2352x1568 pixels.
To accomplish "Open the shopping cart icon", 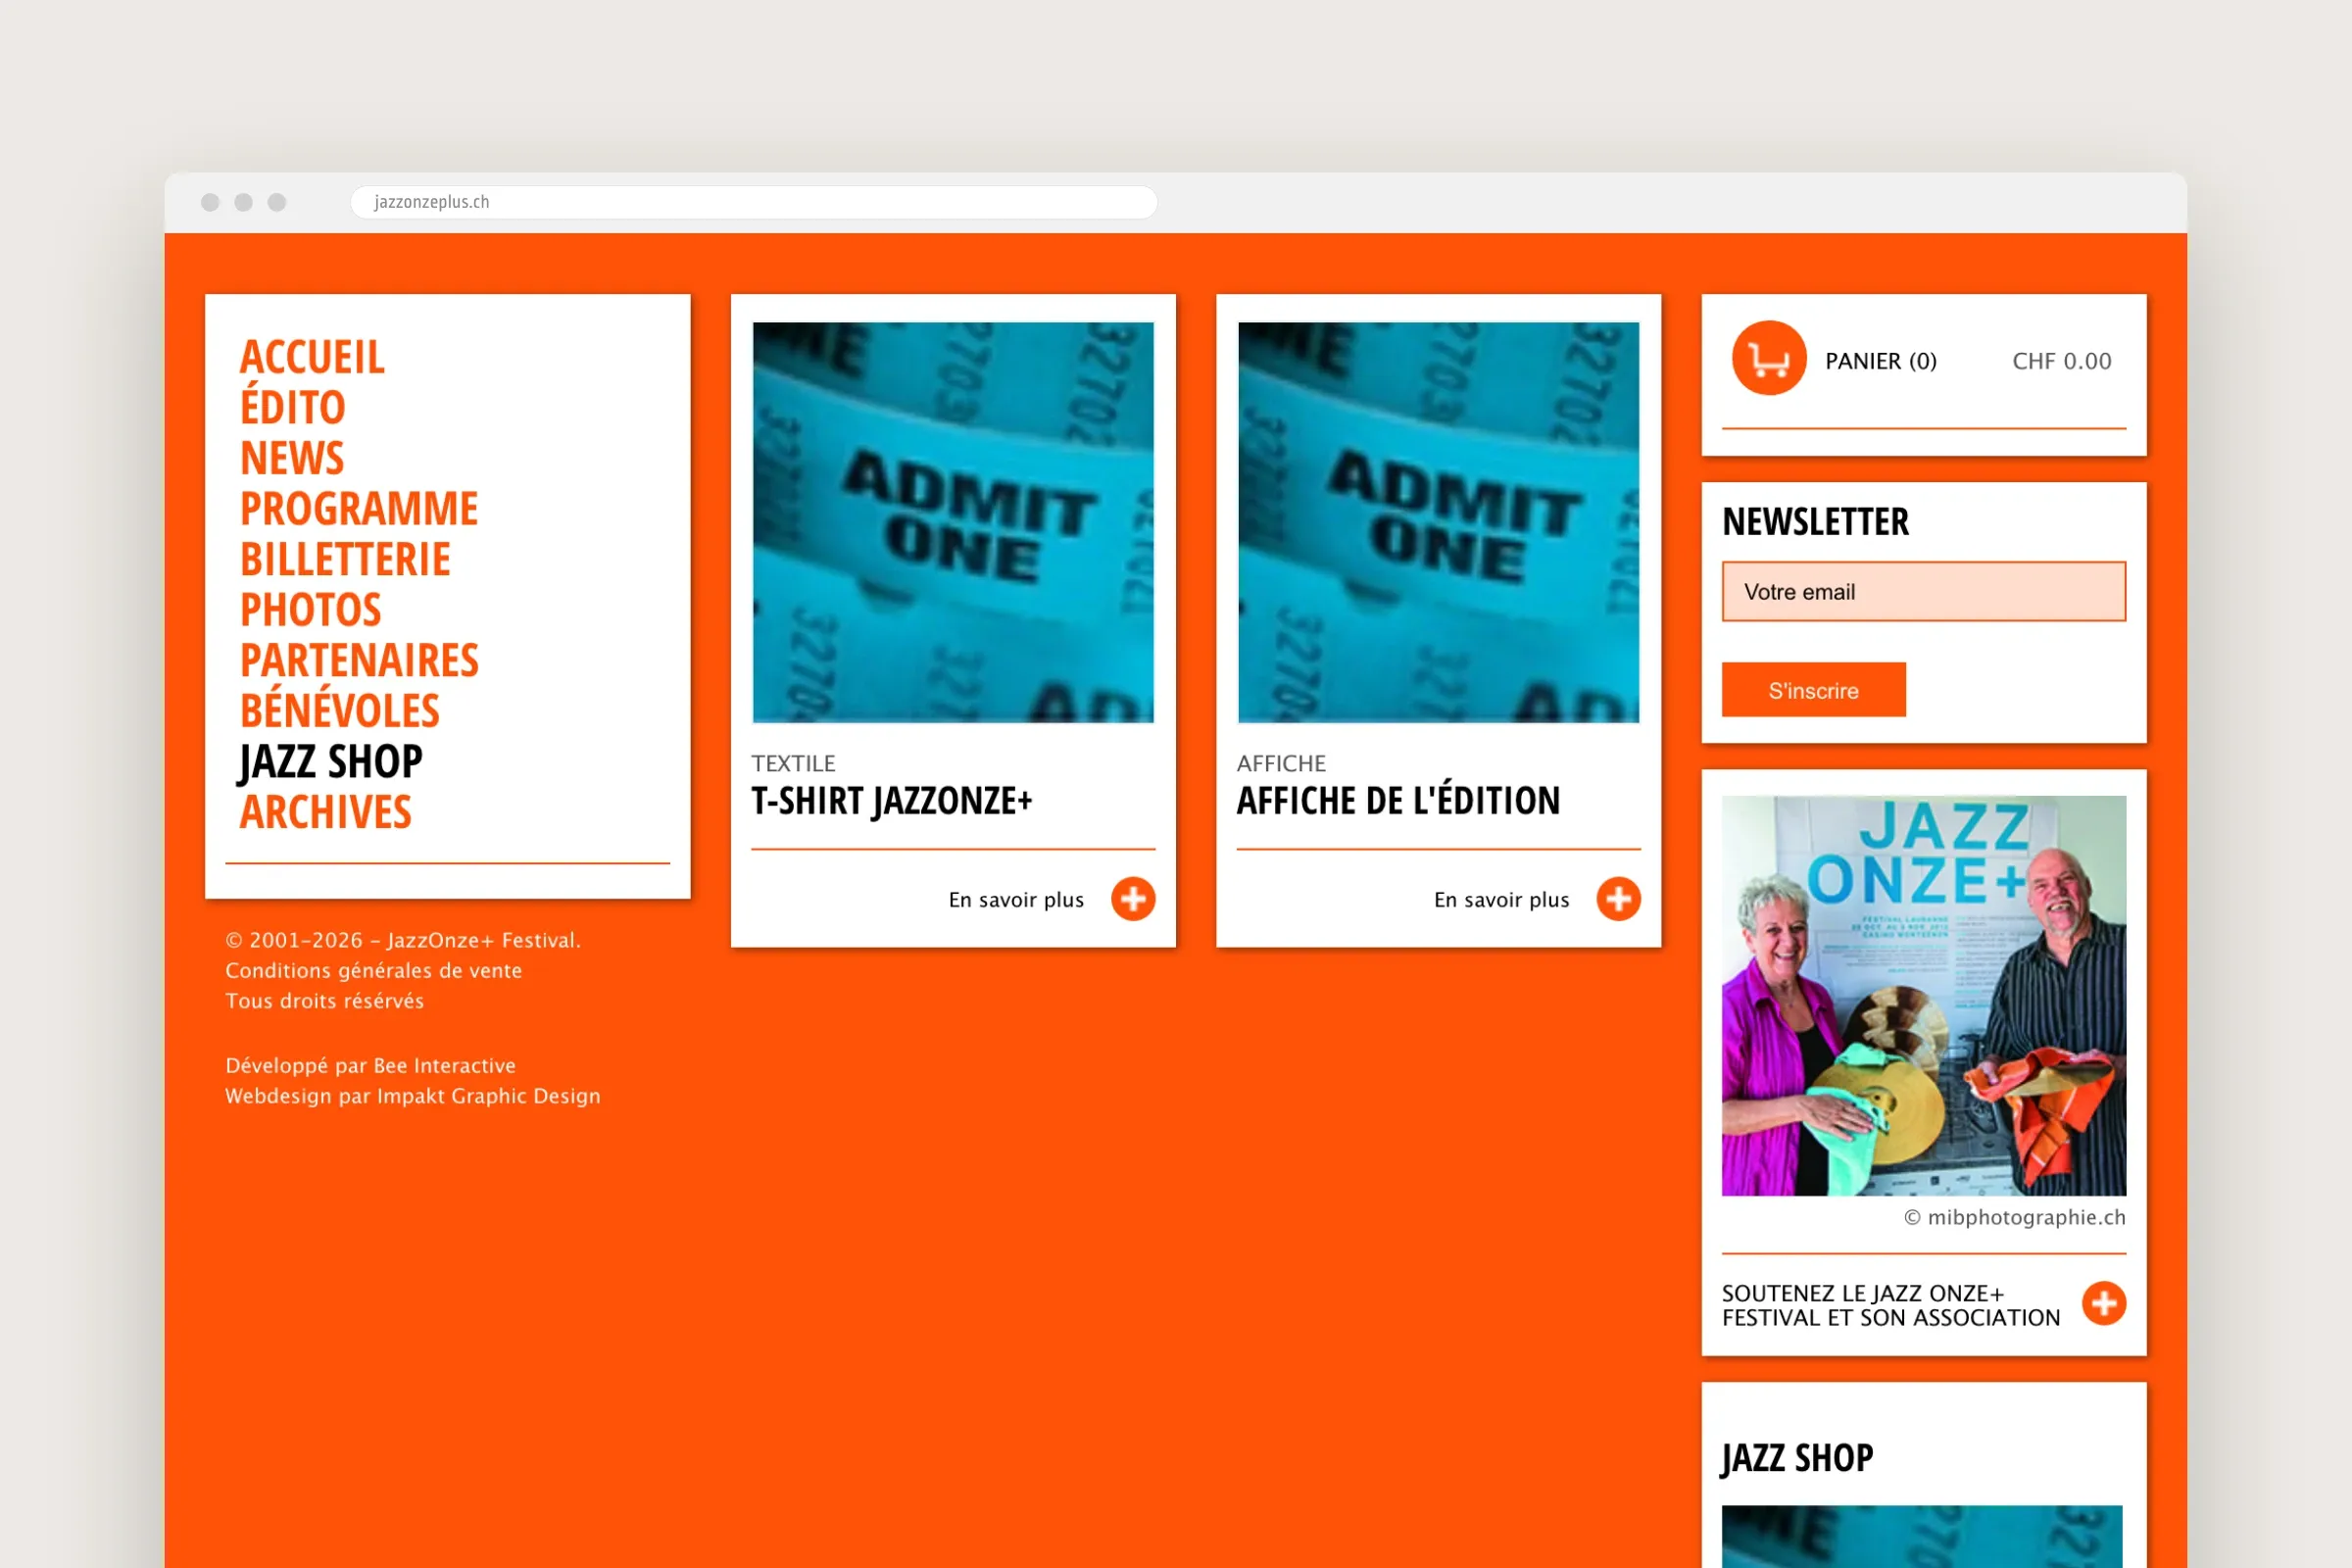I will (1769, 358).
